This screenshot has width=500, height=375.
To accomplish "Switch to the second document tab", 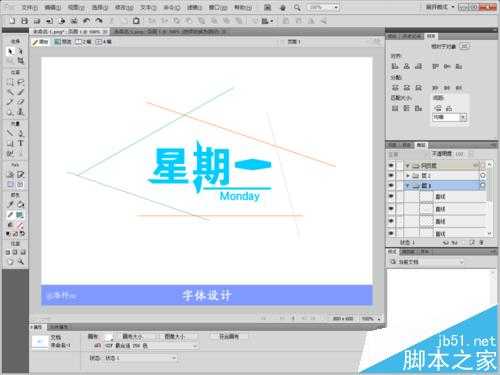I will click(170, 32).
